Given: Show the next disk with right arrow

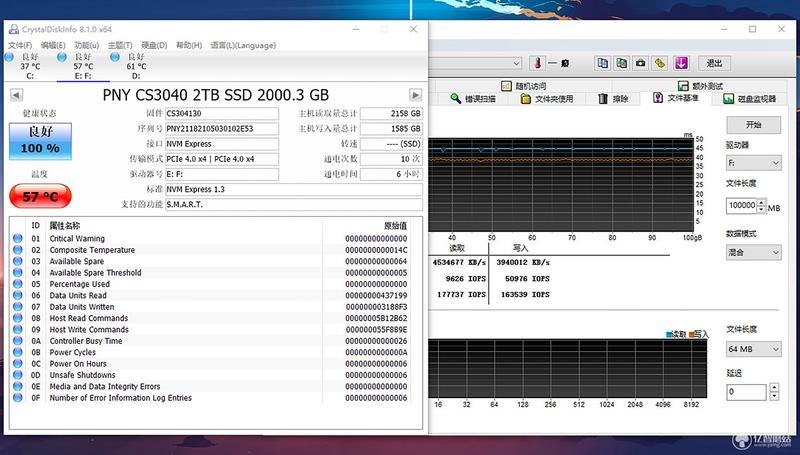Looking at the screenshot, I should tap(416, 95).
